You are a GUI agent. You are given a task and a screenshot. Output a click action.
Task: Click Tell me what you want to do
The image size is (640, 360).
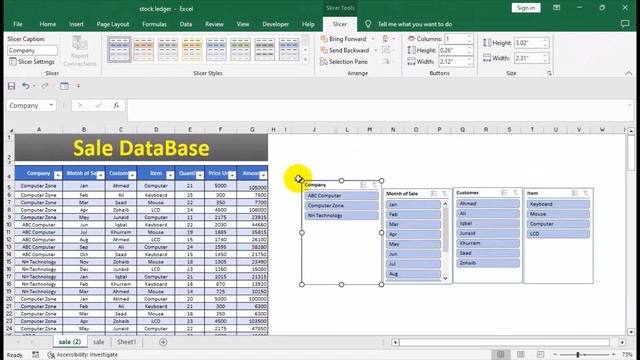(x=415, y=24)
